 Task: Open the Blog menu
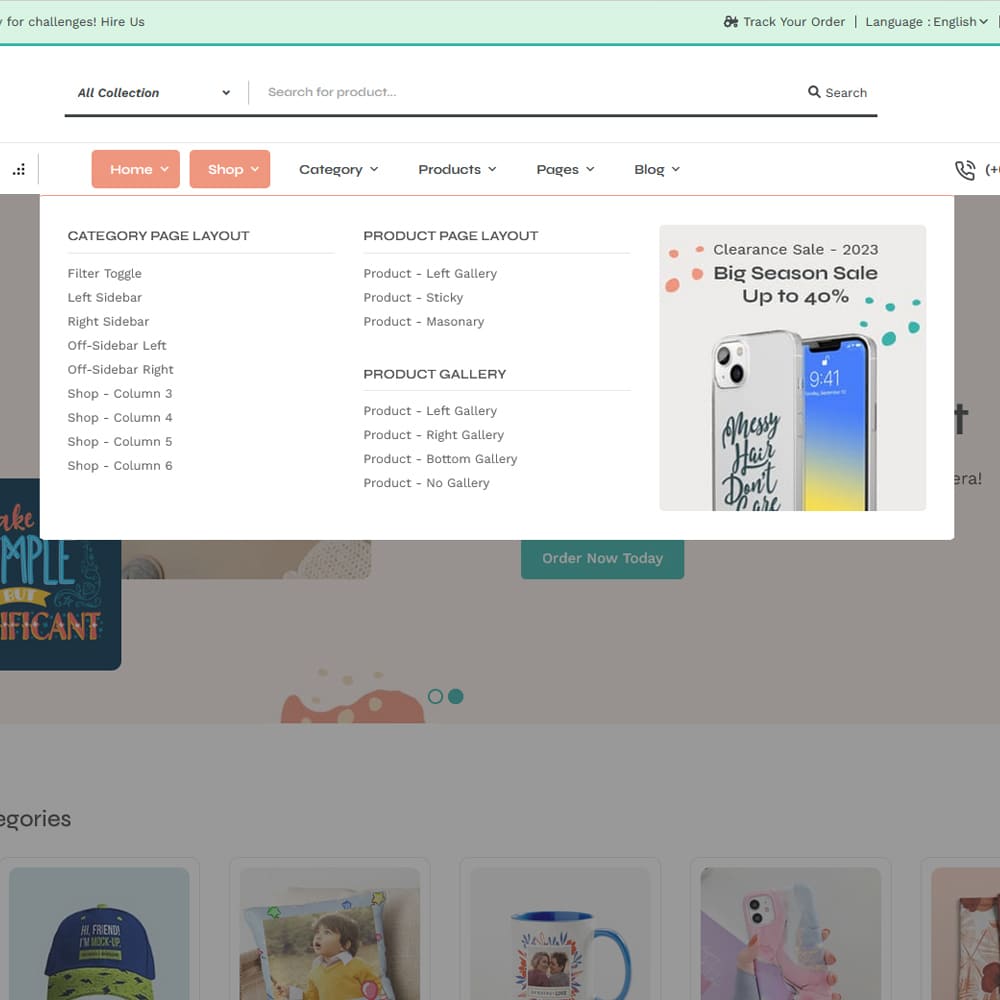pos(656,170)
